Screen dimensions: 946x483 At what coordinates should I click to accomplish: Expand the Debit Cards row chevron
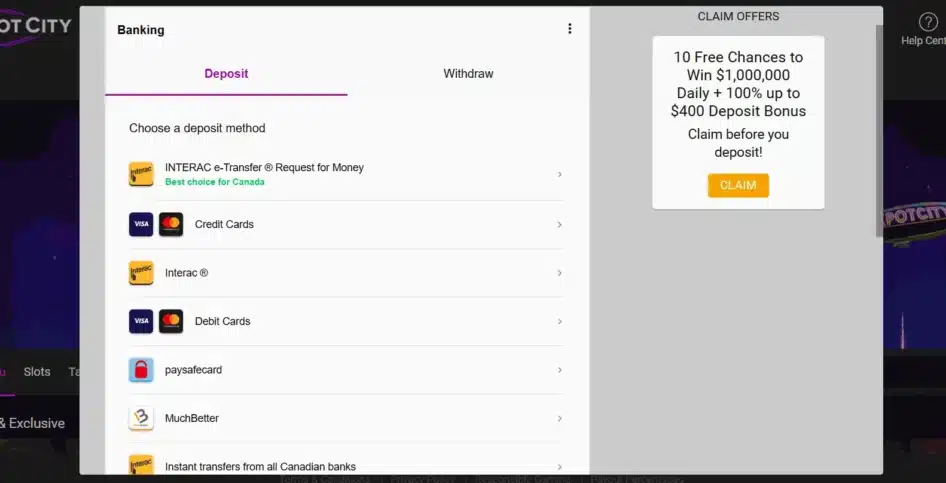pyautogui.click(x=559, y=322)
